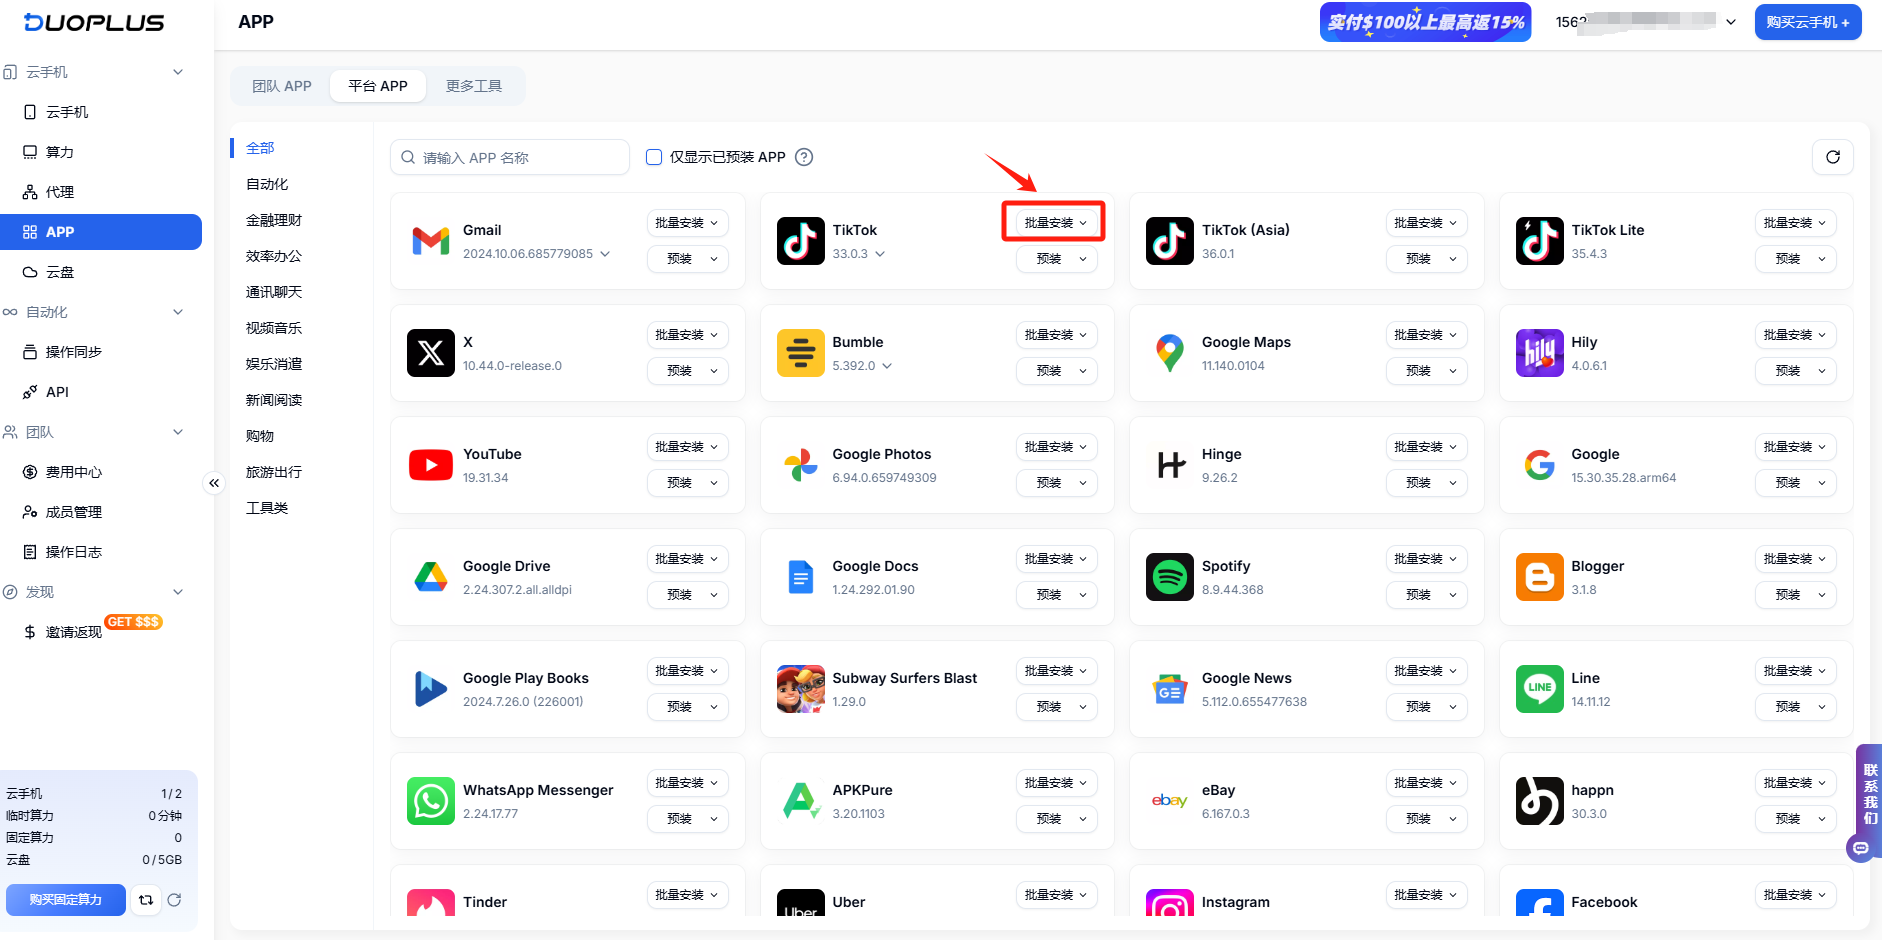Select 工具类 category filter
The image size is (1882, 940).
click(267, 508)
